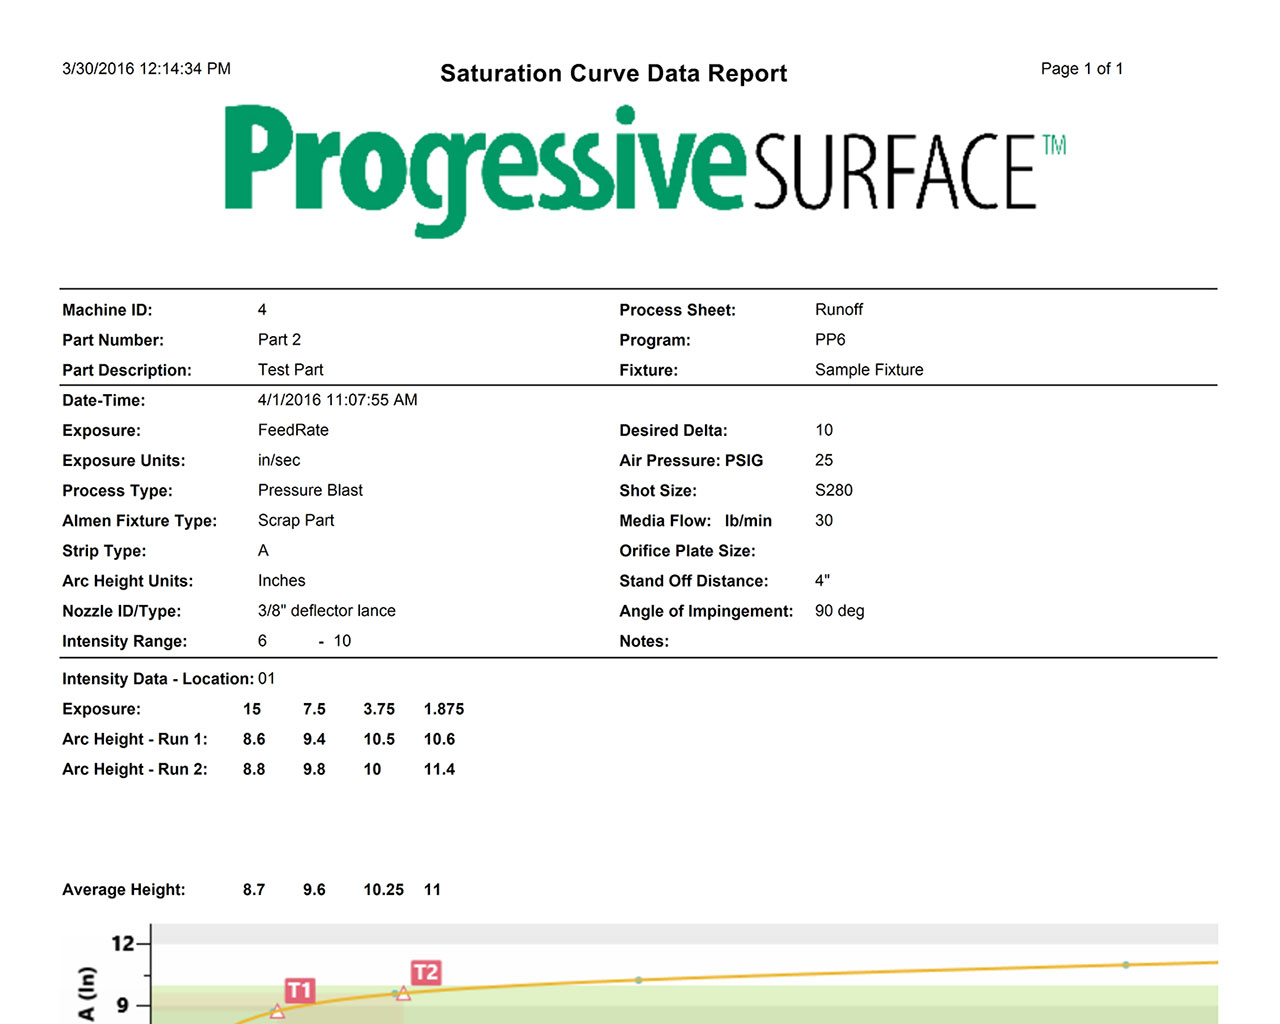Viewport: 1280px width, 1024px height.
Task: Select the Machine ID value 4
Action: (x=262, y=310)
